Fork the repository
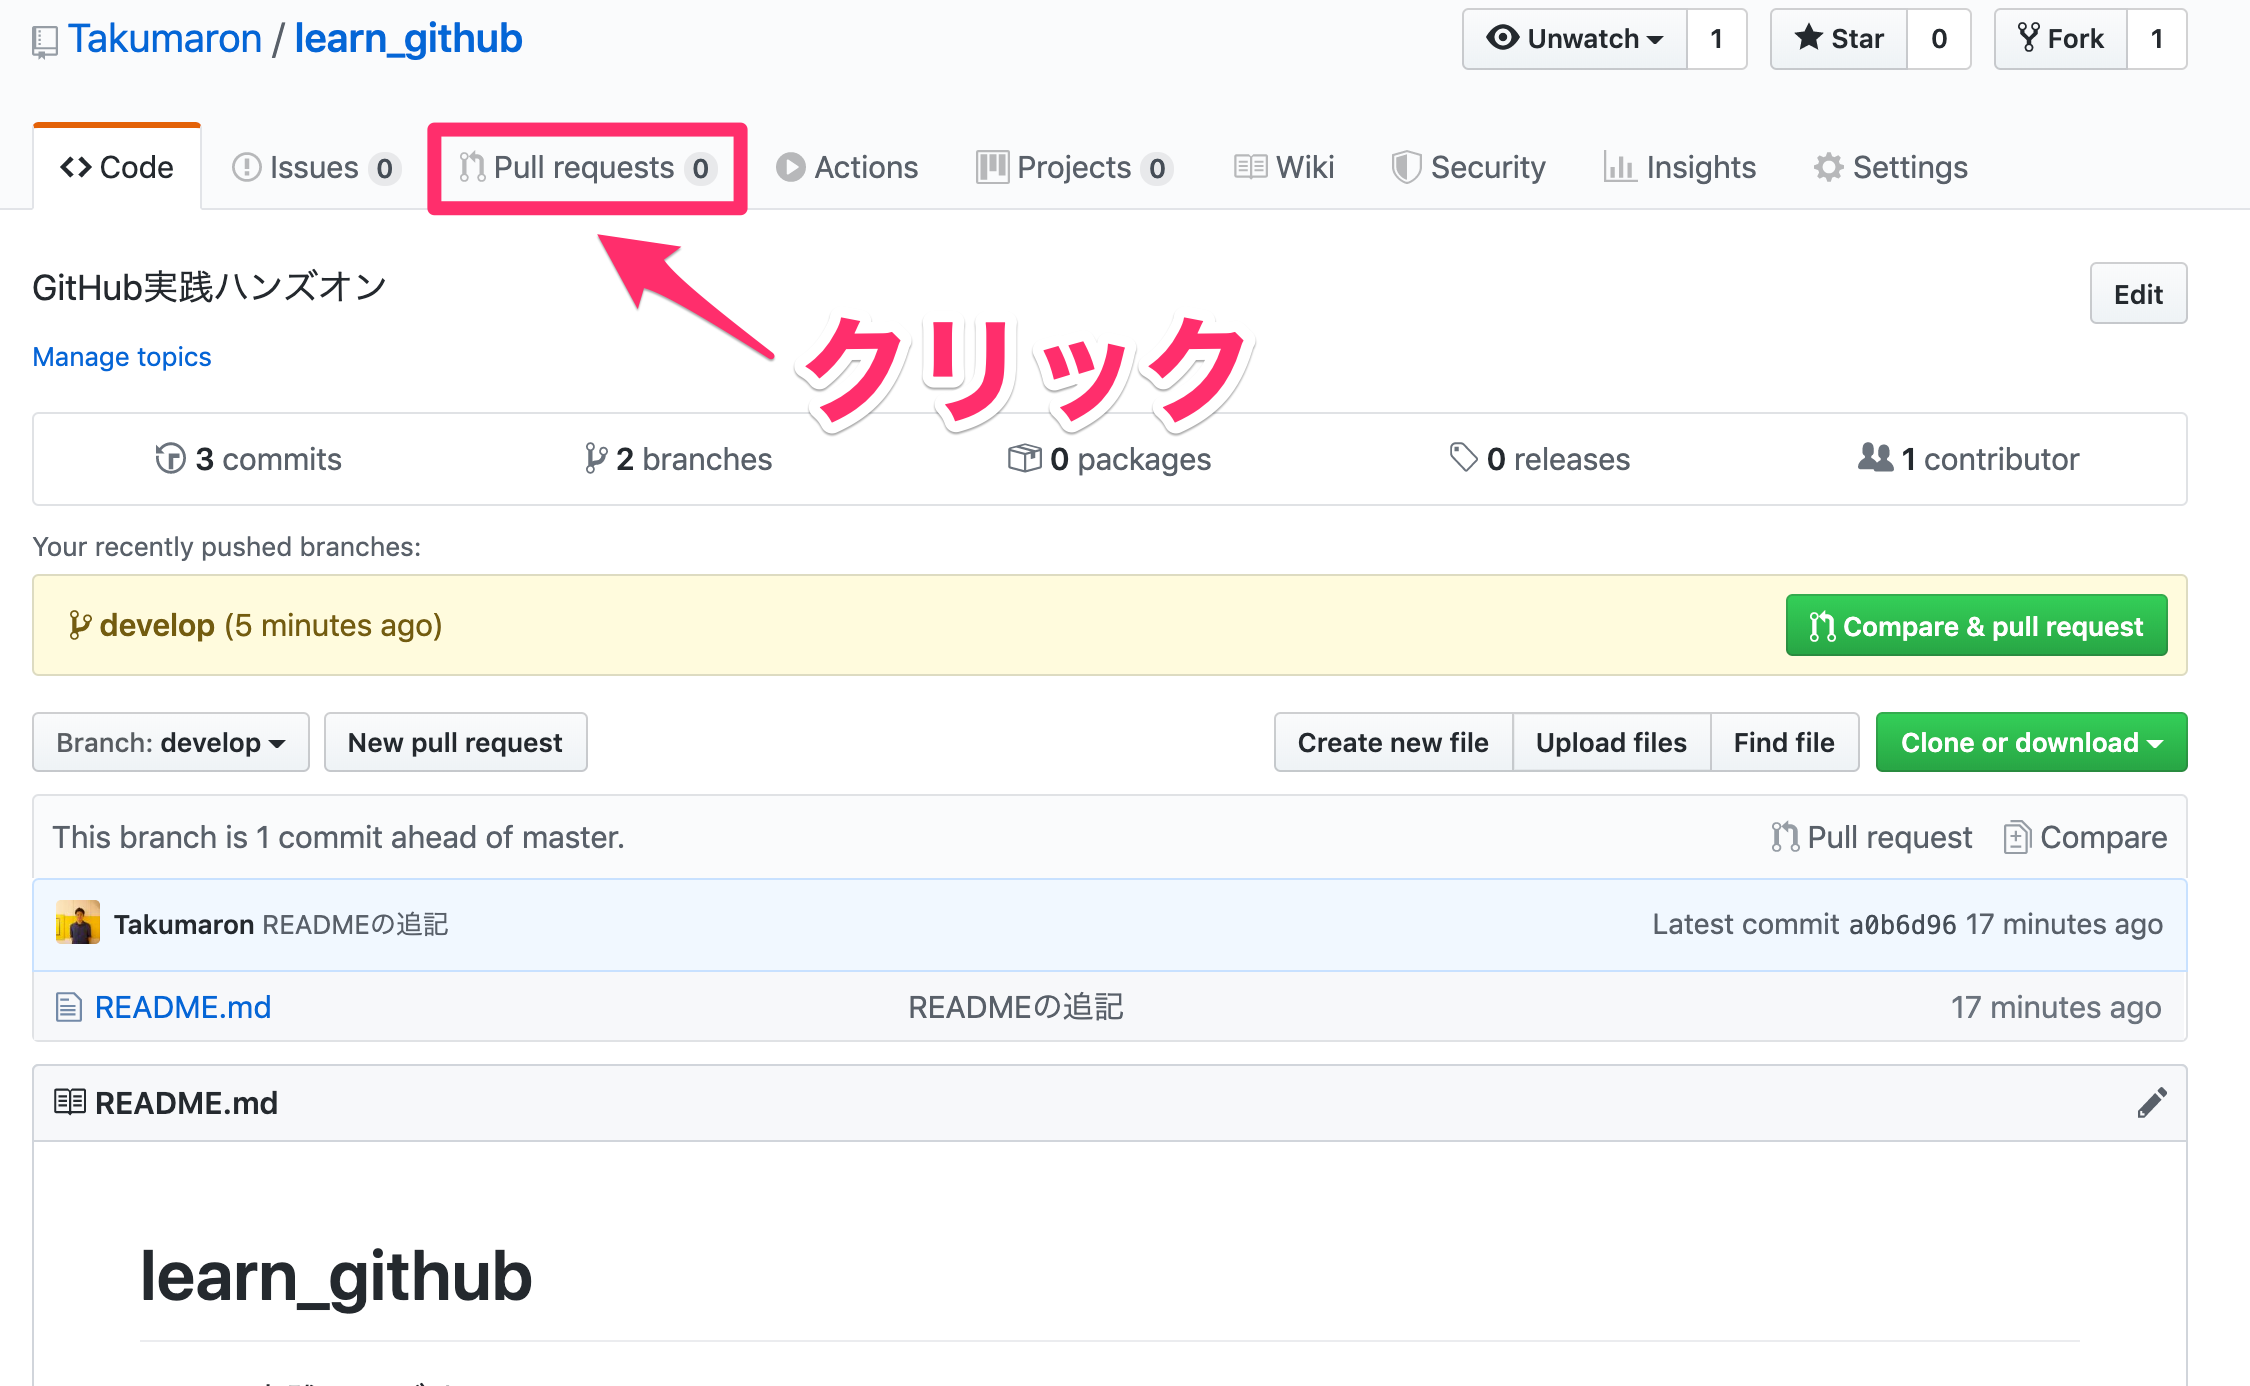 (x=2061, y=39)
